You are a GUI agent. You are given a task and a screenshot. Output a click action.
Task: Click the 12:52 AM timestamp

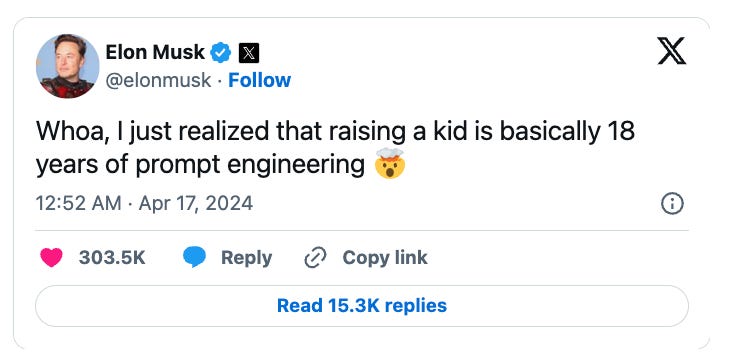click(x=78, y=203)
